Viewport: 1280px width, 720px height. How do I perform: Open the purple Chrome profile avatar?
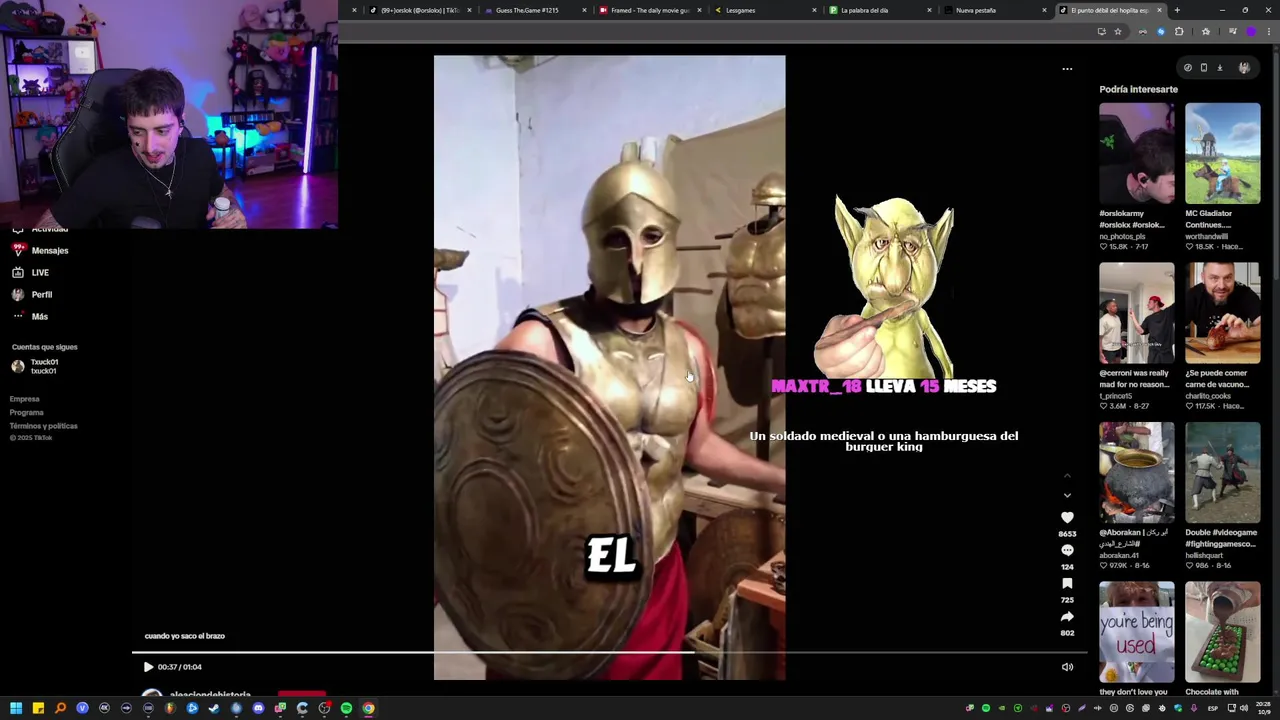click(1251, 31)
